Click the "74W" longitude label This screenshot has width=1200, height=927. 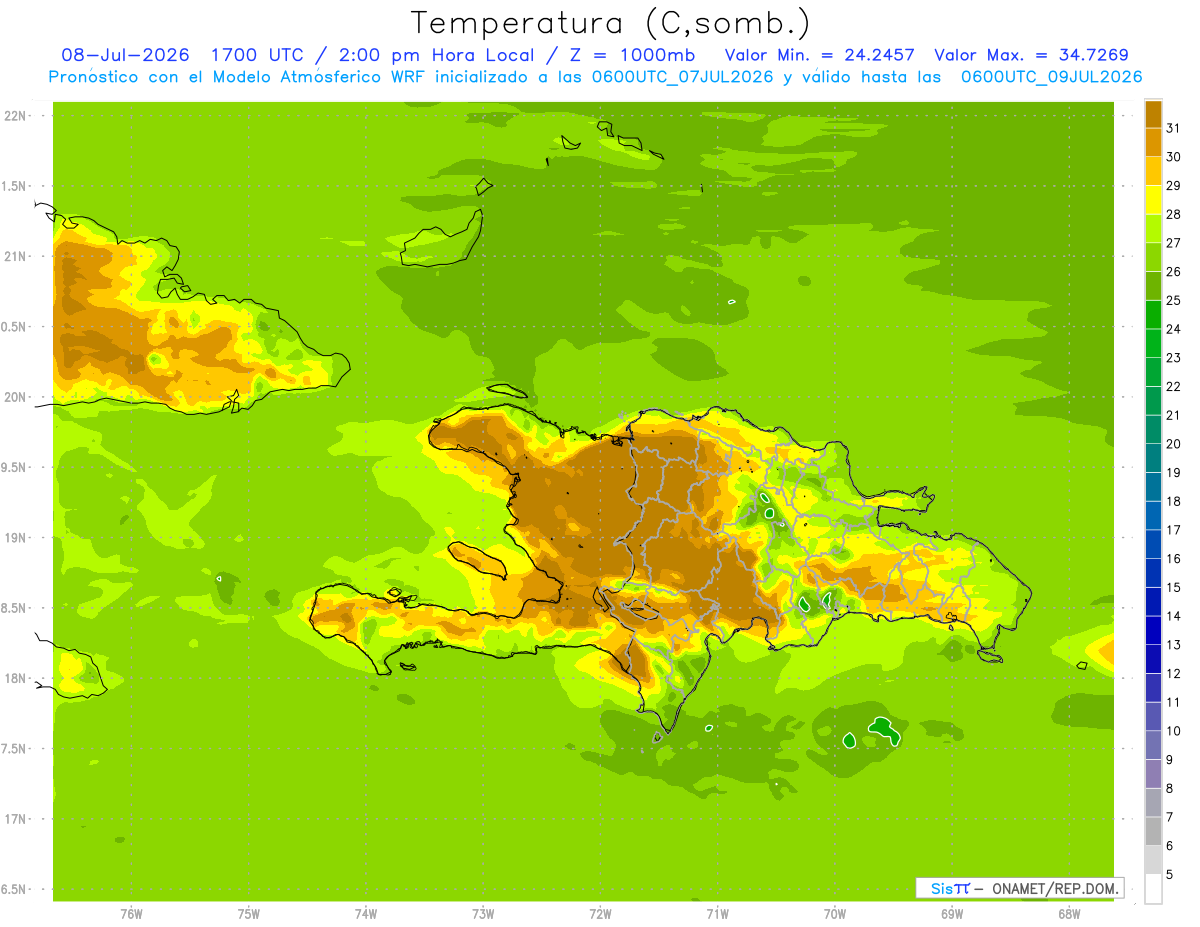click(366, 913)
